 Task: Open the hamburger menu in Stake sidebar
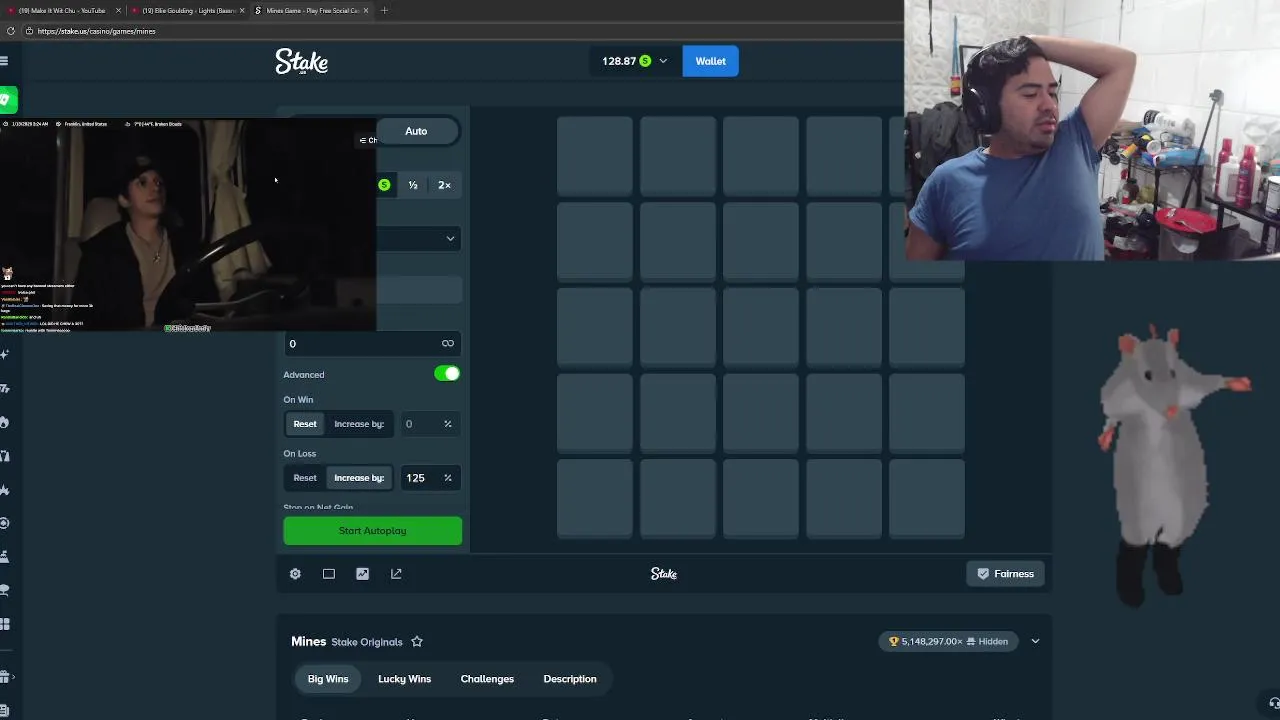[4, 61]
